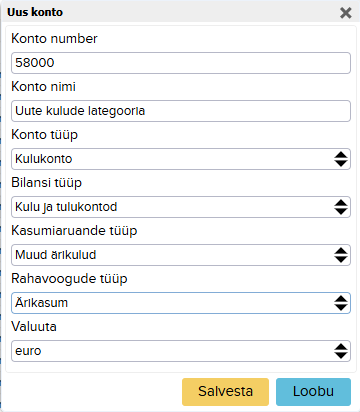Focus the account number field containing 58000
The width and height of the screenshot is (360, 412).
click(x=181, y=63)
